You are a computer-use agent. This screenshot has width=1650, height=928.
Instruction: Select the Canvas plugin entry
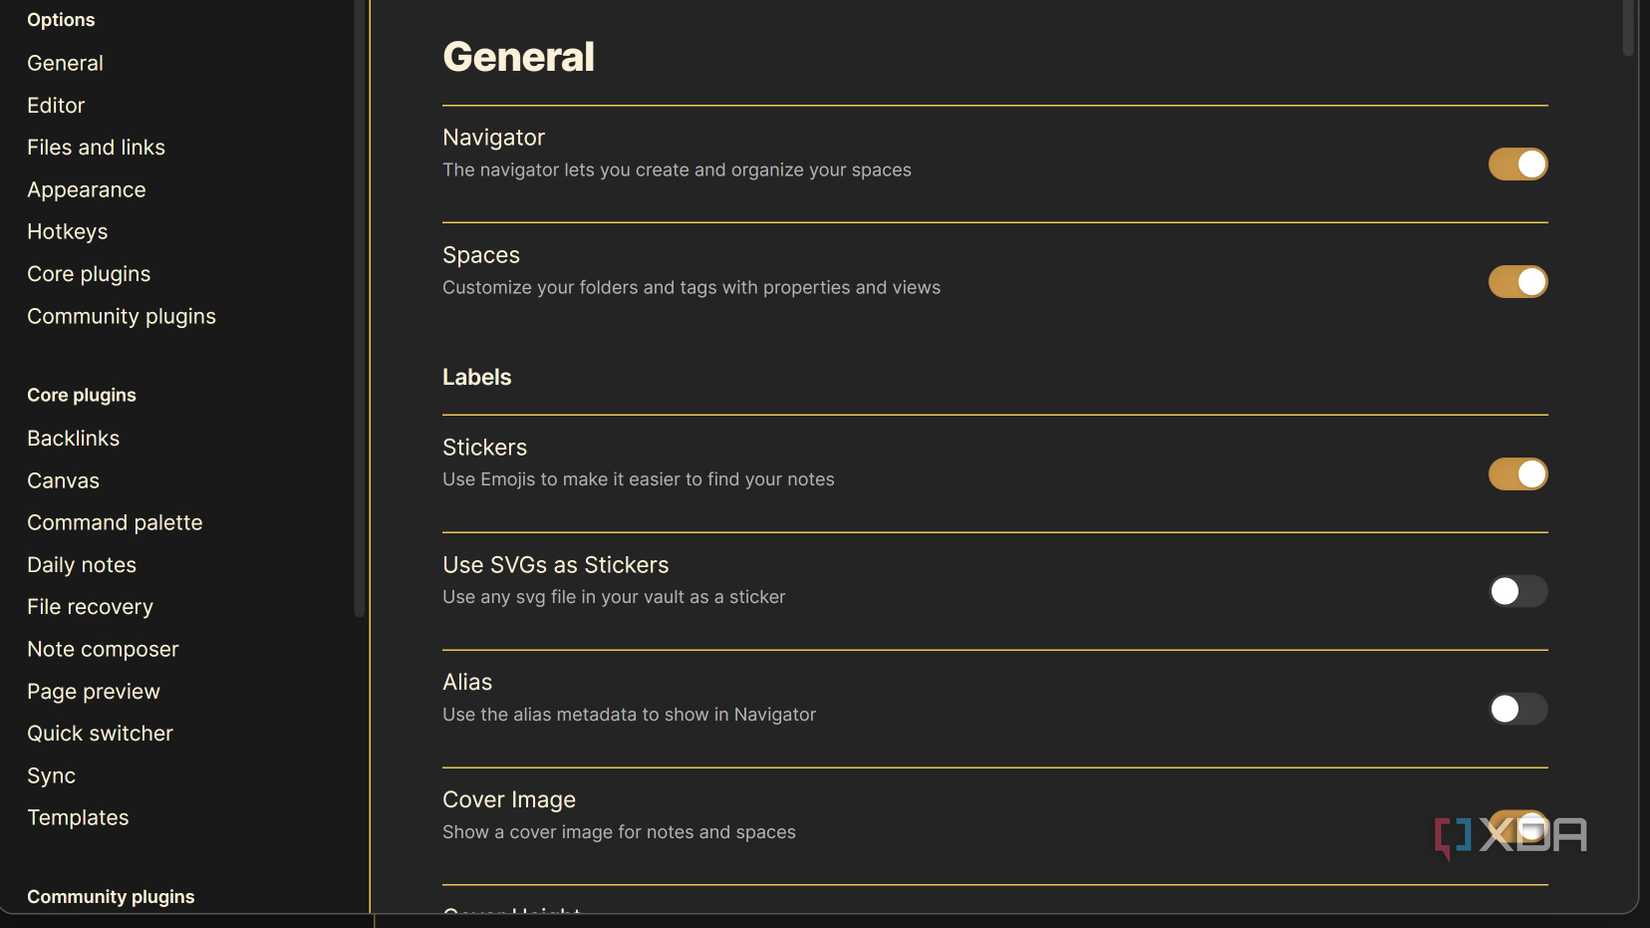(x=63, y=480)
